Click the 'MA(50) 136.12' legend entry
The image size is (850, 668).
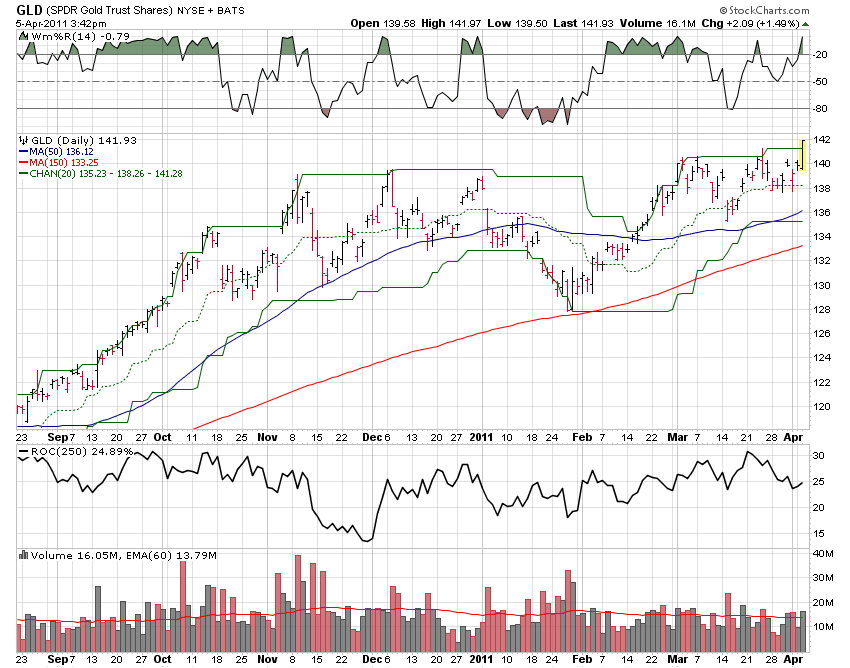(61, 152)
